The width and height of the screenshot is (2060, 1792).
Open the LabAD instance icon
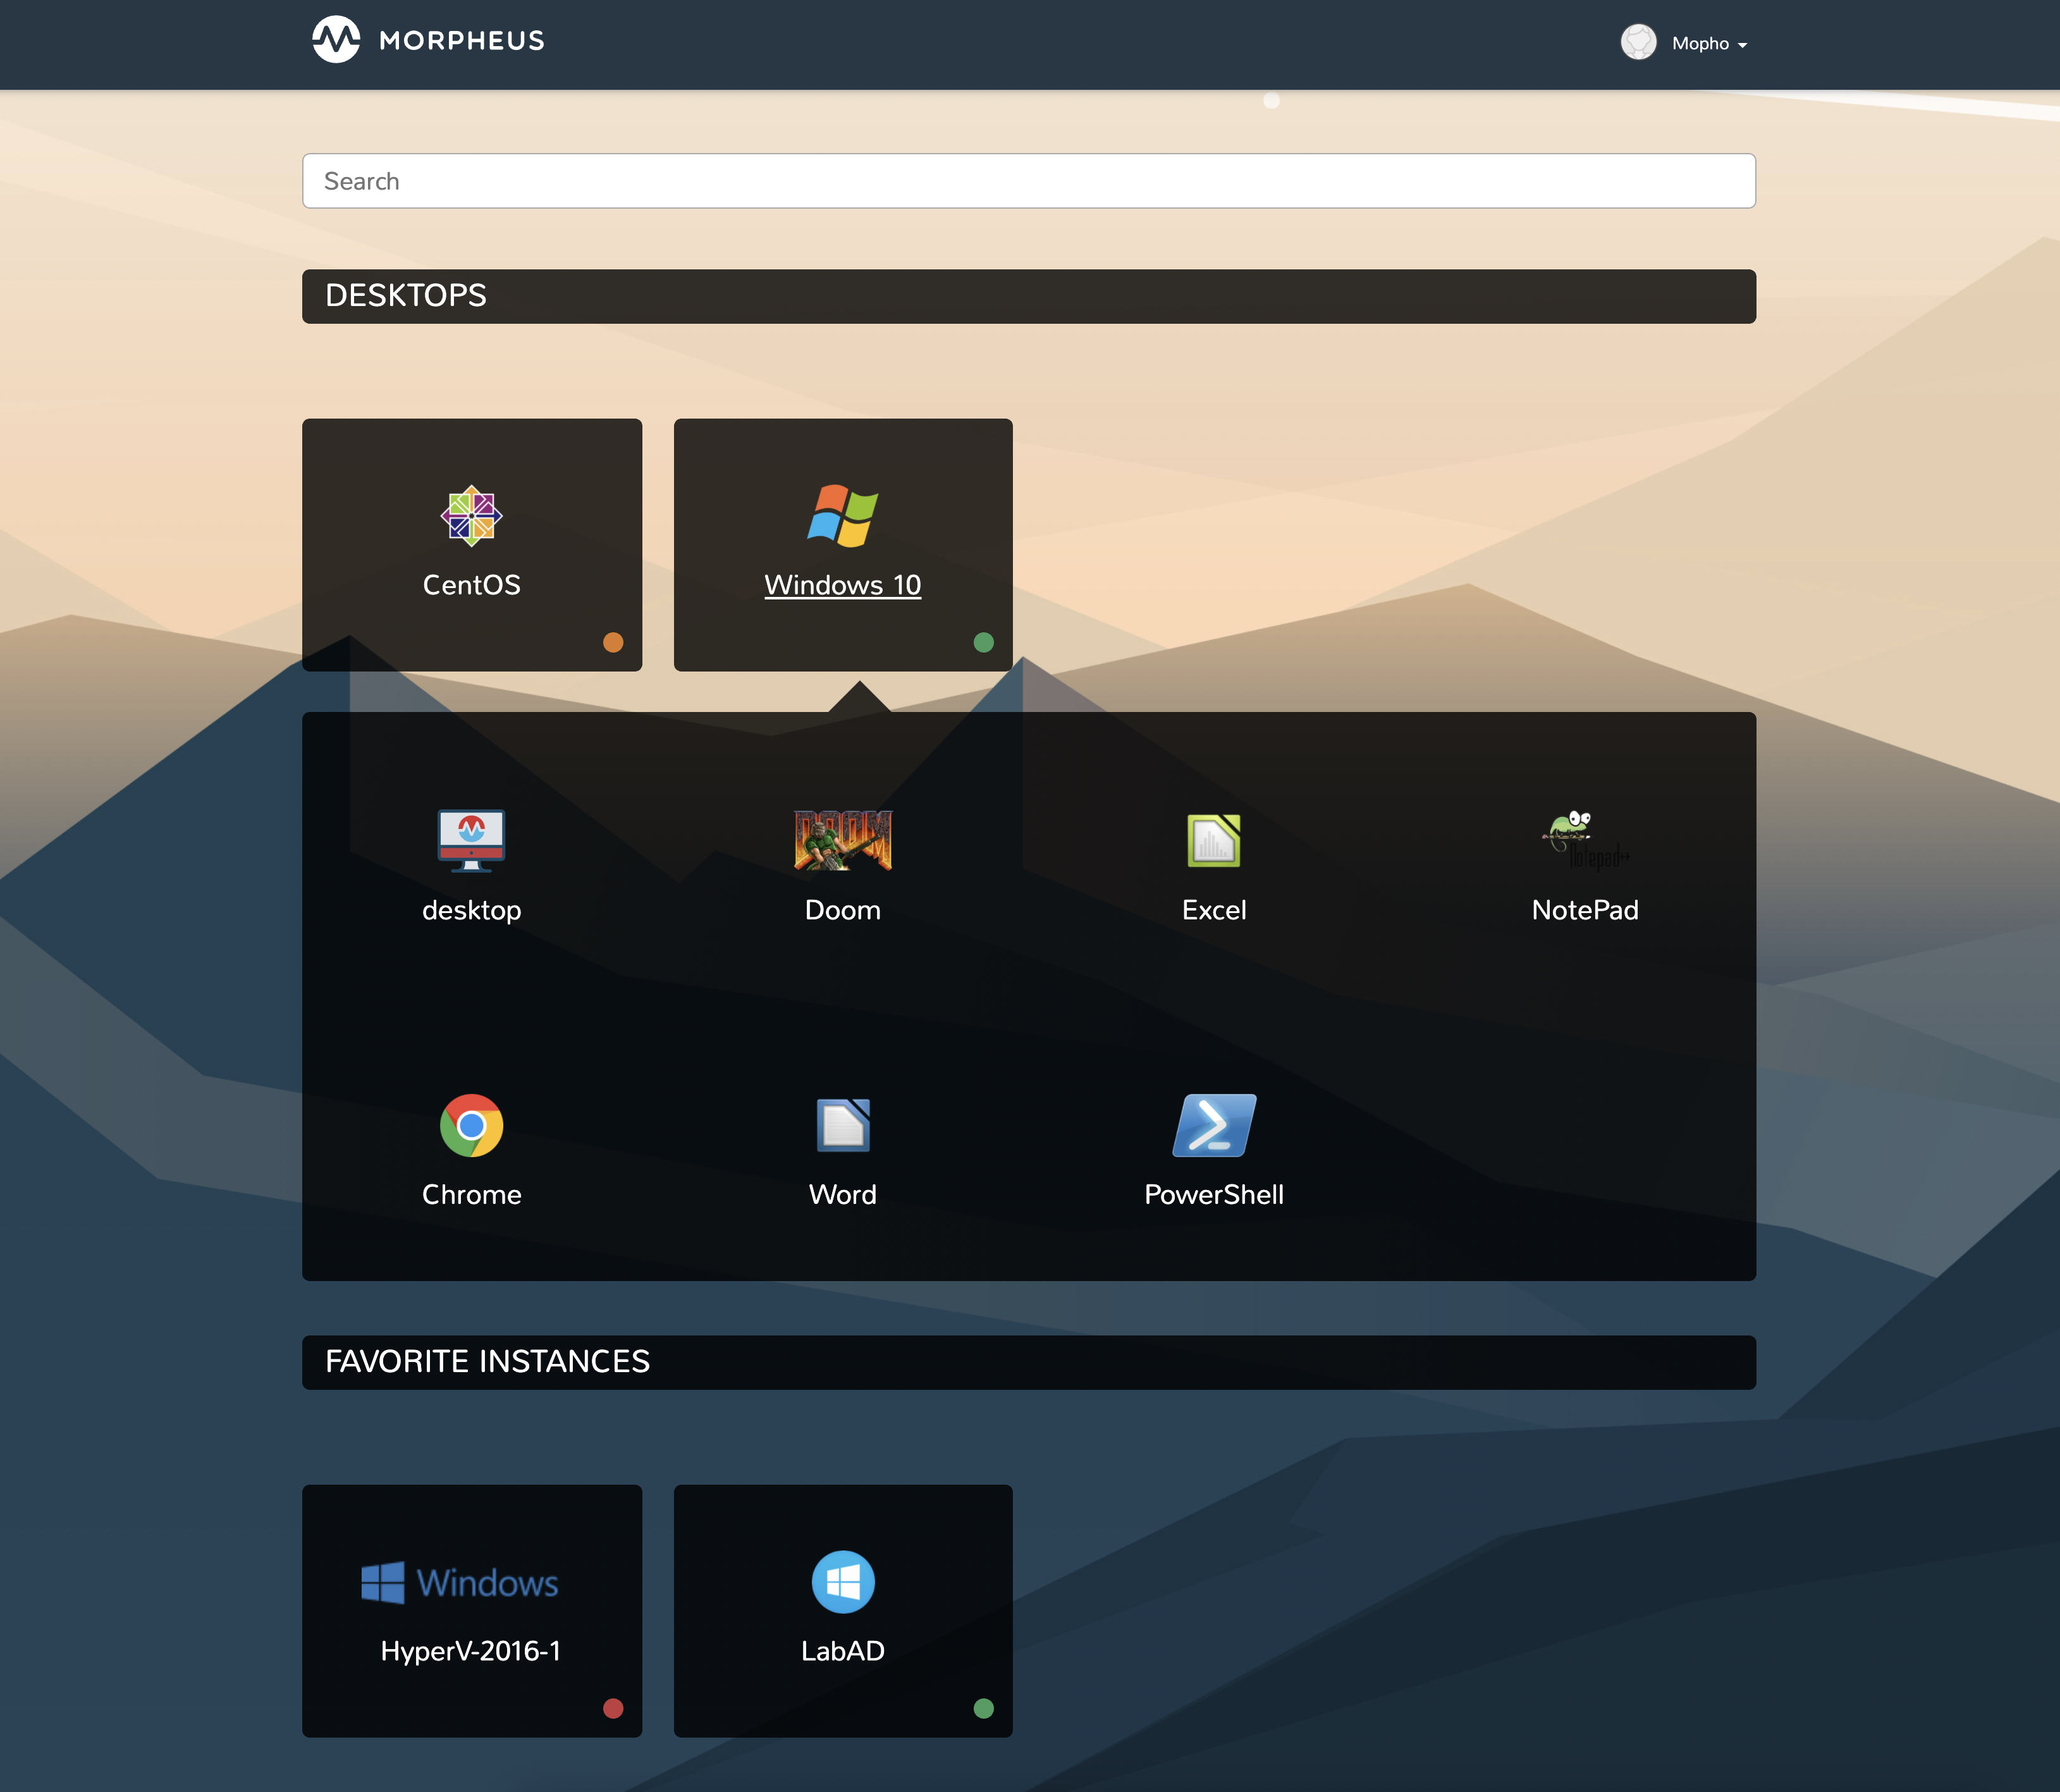pos(842,1582)
